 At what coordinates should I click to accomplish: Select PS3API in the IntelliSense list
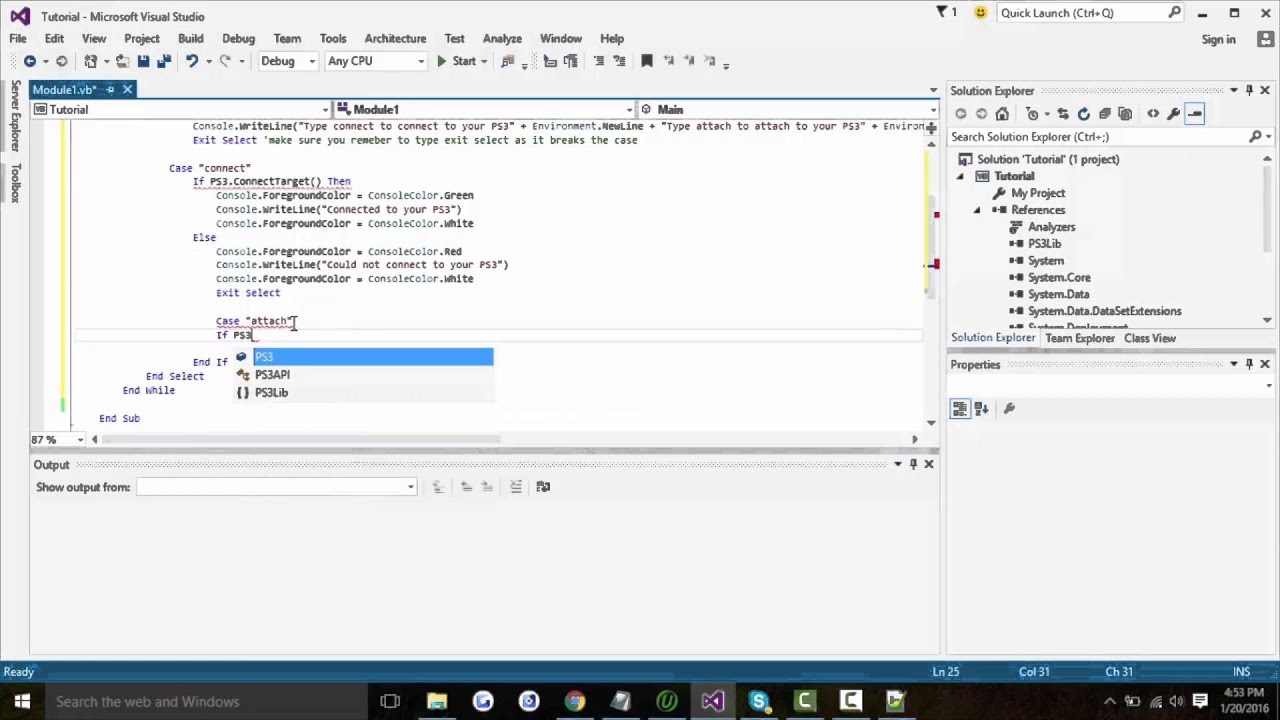pos(363,375)
